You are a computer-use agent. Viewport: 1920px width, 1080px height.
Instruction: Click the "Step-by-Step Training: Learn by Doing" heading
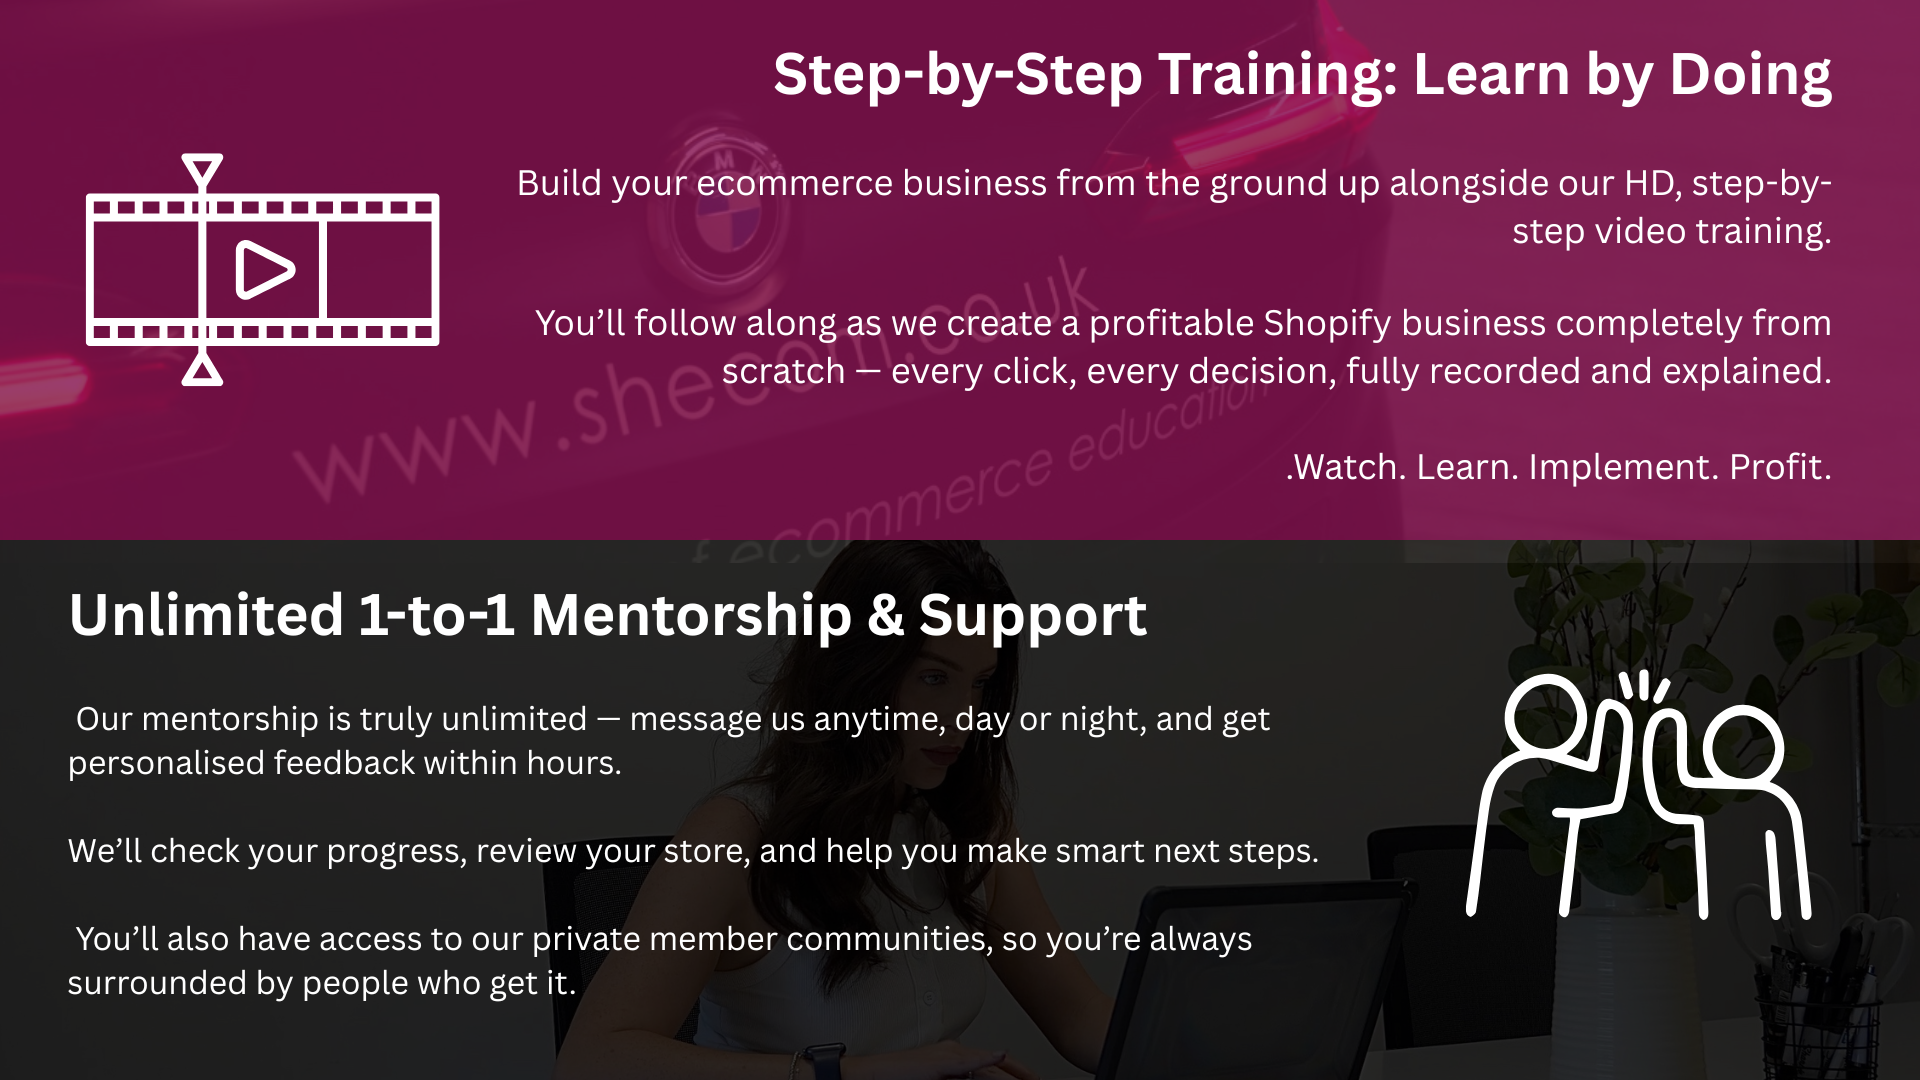coord(1302,75)
